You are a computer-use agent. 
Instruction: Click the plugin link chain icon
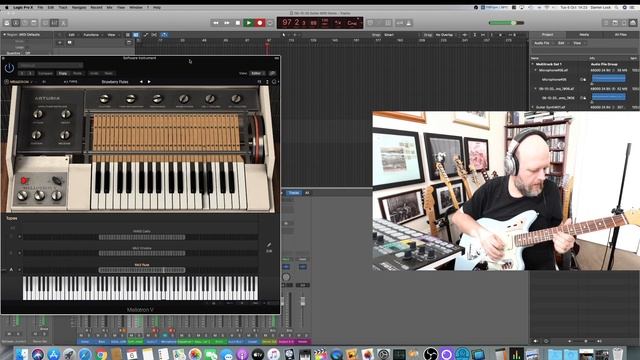point(272,73)
